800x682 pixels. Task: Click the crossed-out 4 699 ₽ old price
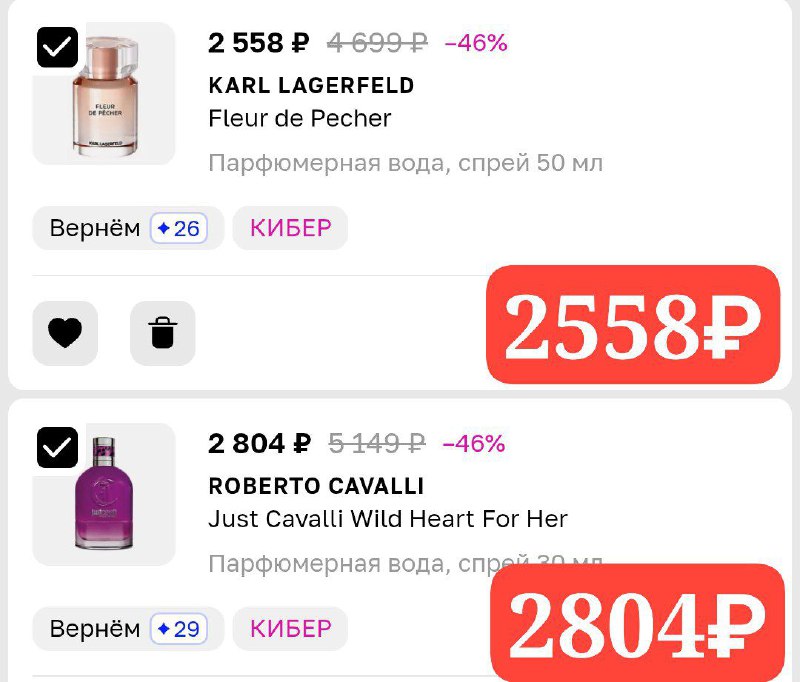[x=377, y=43]
